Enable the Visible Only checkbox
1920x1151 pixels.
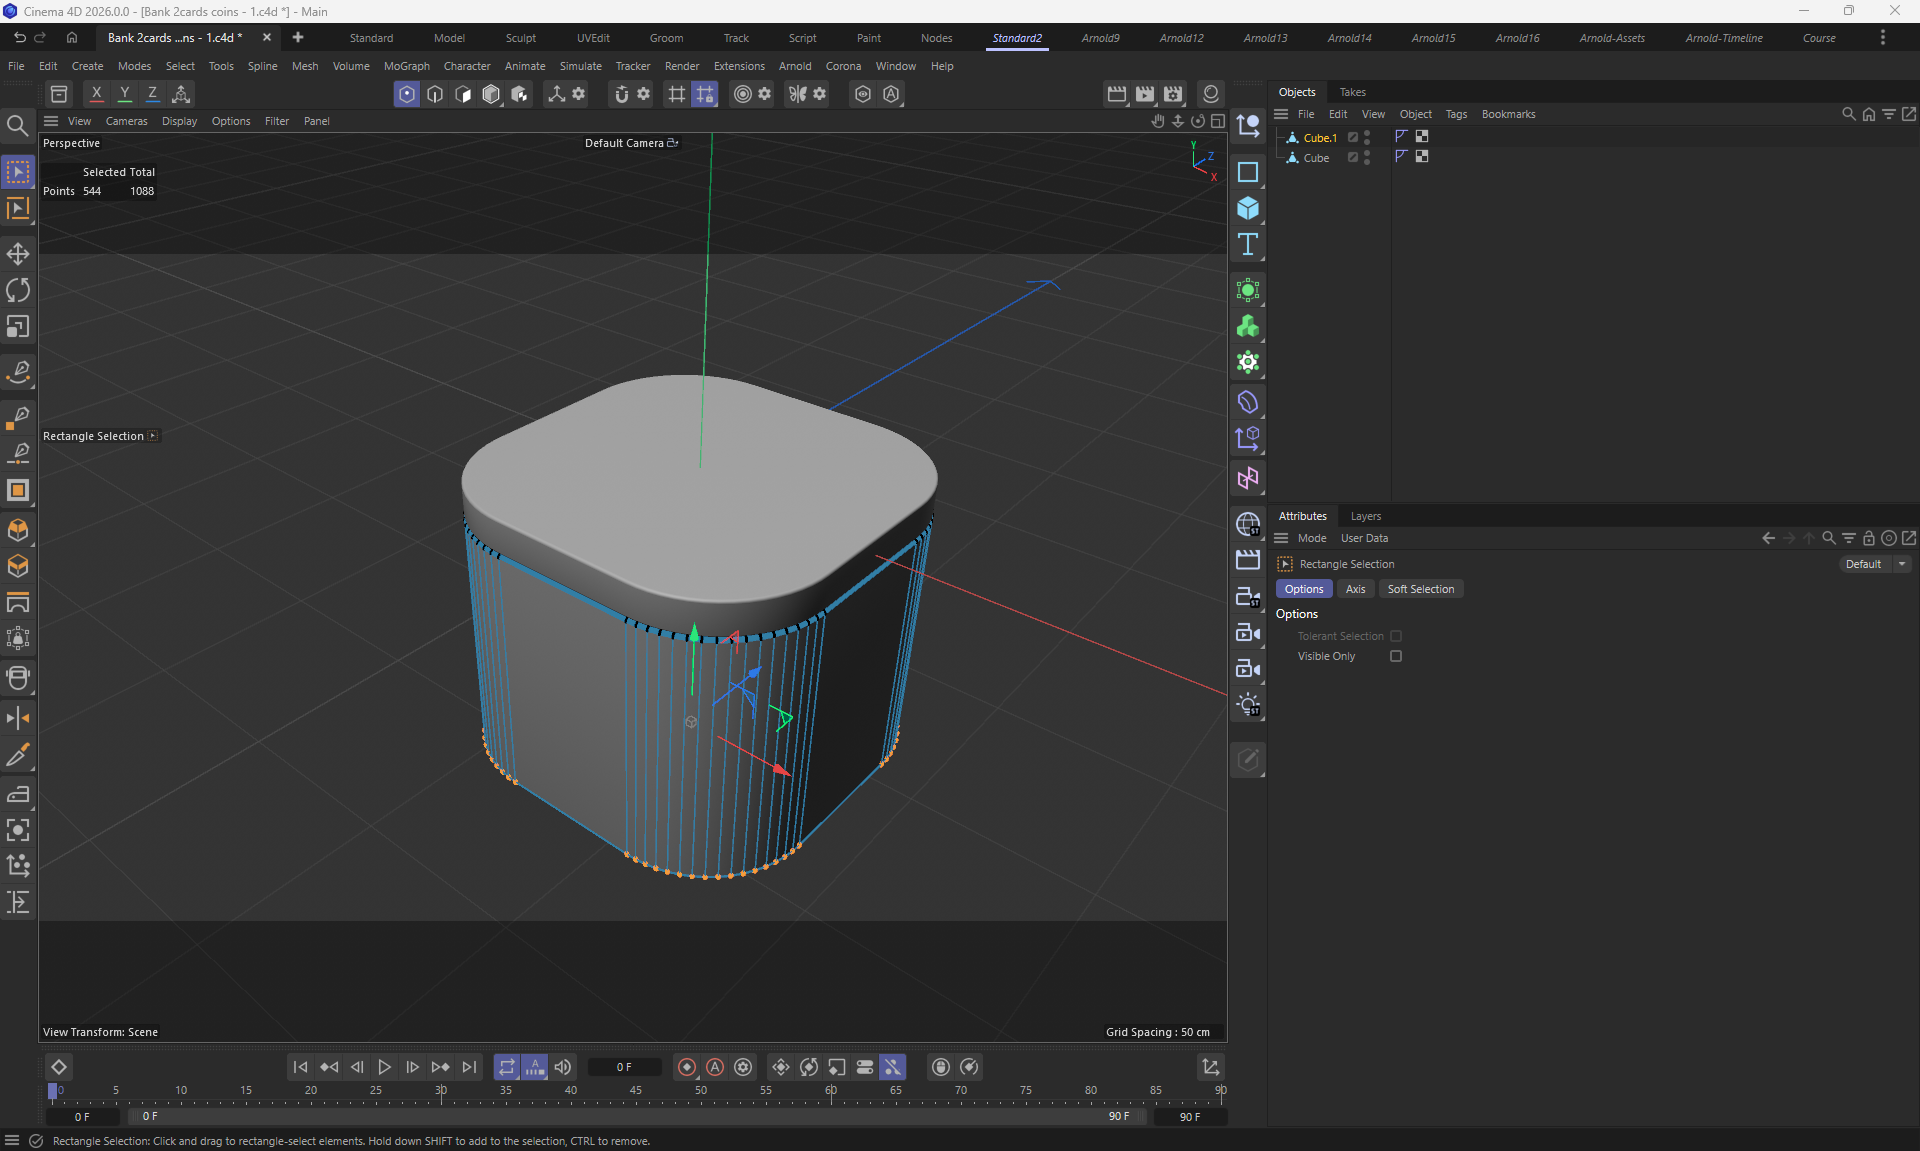(x=1396, y=656)
